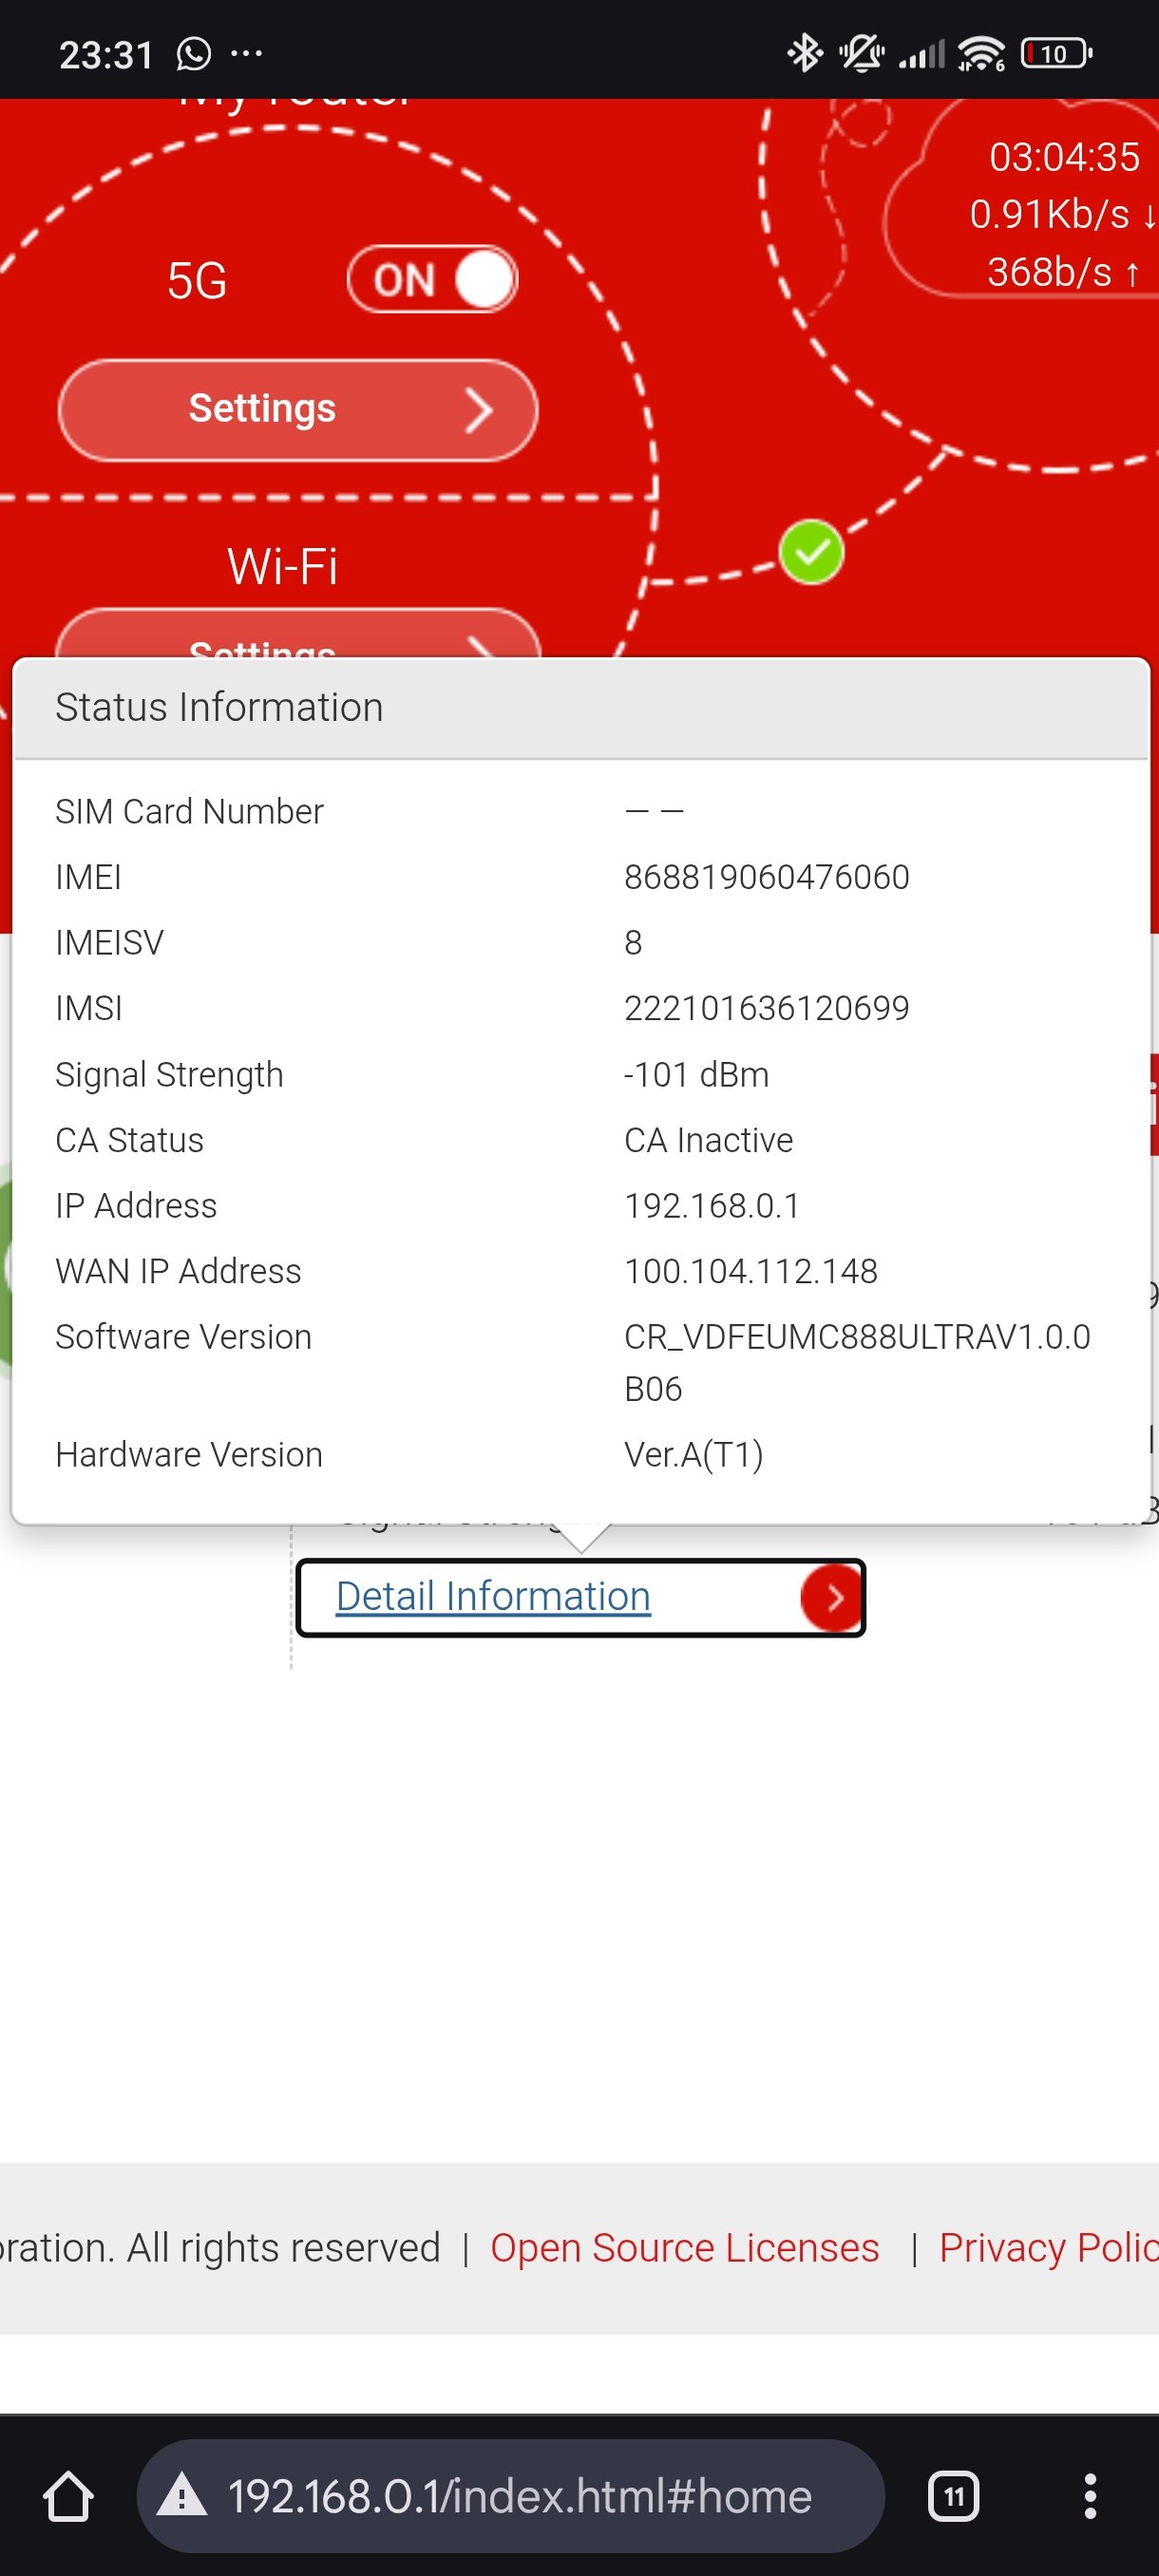Tap the battery indicator showing 10
Image resolution: width=1159 pixels, height=2576 pixels.
pos(1056,53)
